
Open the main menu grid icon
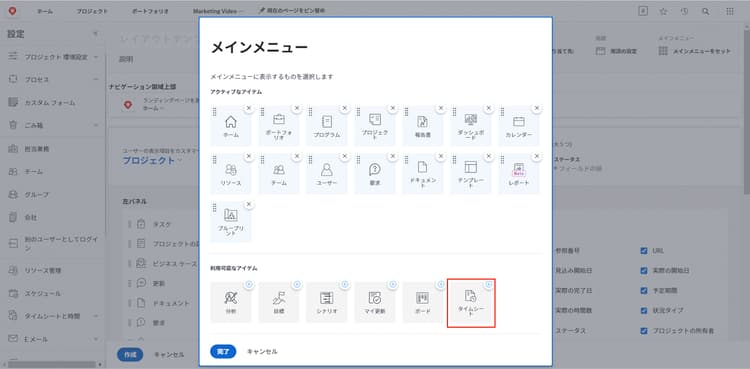point(730,11)
